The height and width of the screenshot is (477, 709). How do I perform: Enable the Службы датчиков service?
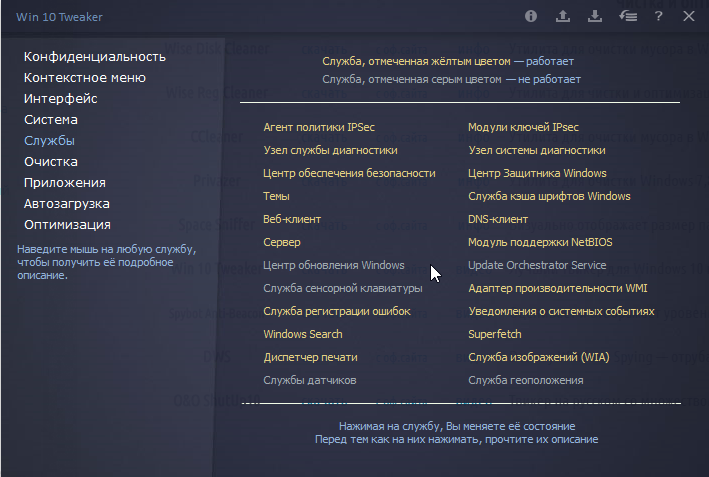coord(310,380)
